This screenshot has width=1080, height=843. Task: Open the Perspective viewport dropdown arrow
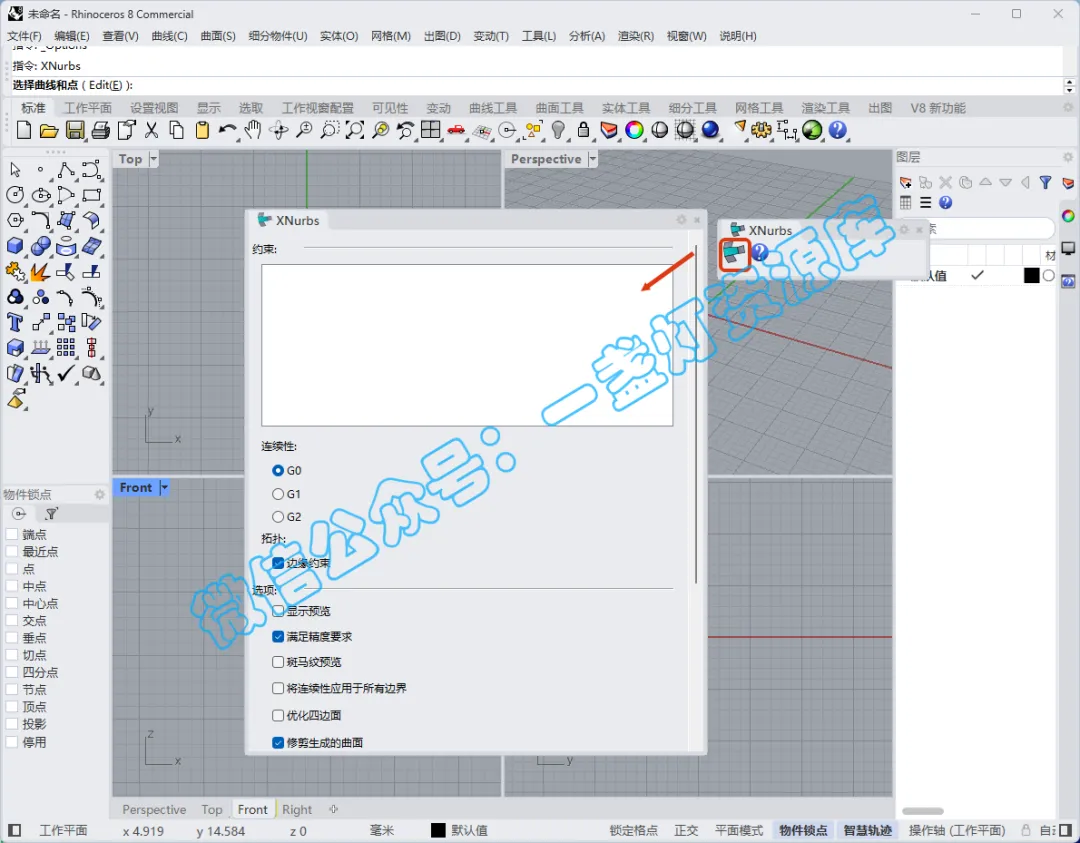592,159
